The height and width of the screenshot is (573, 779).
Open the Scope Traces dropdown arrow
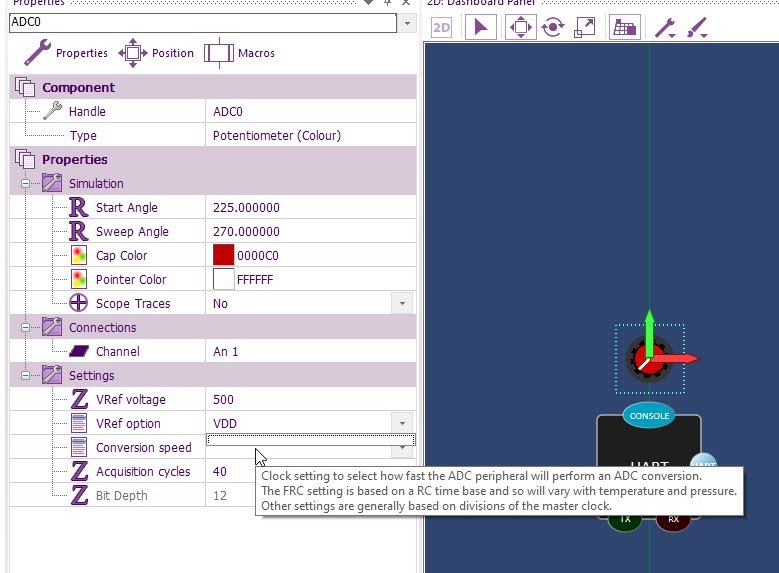point(402,303)
